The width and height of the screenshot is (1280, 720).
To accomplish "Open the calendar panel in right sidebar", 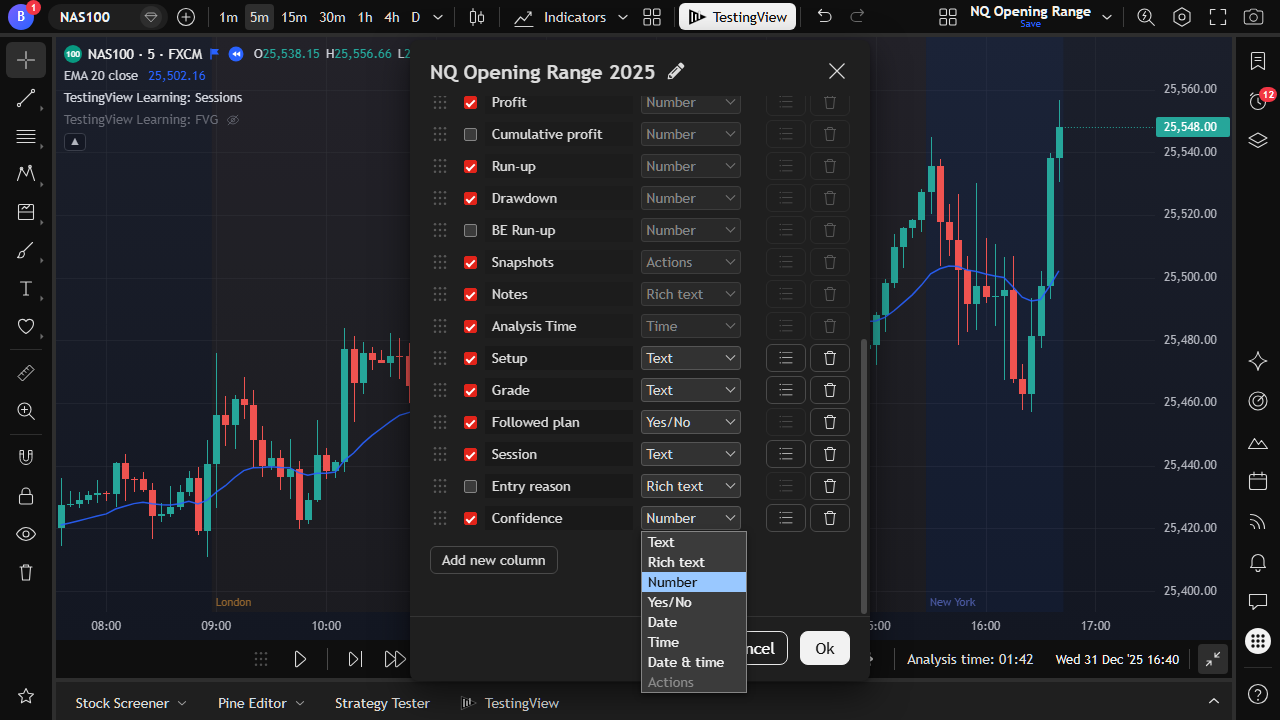I will click(1258, 482).
